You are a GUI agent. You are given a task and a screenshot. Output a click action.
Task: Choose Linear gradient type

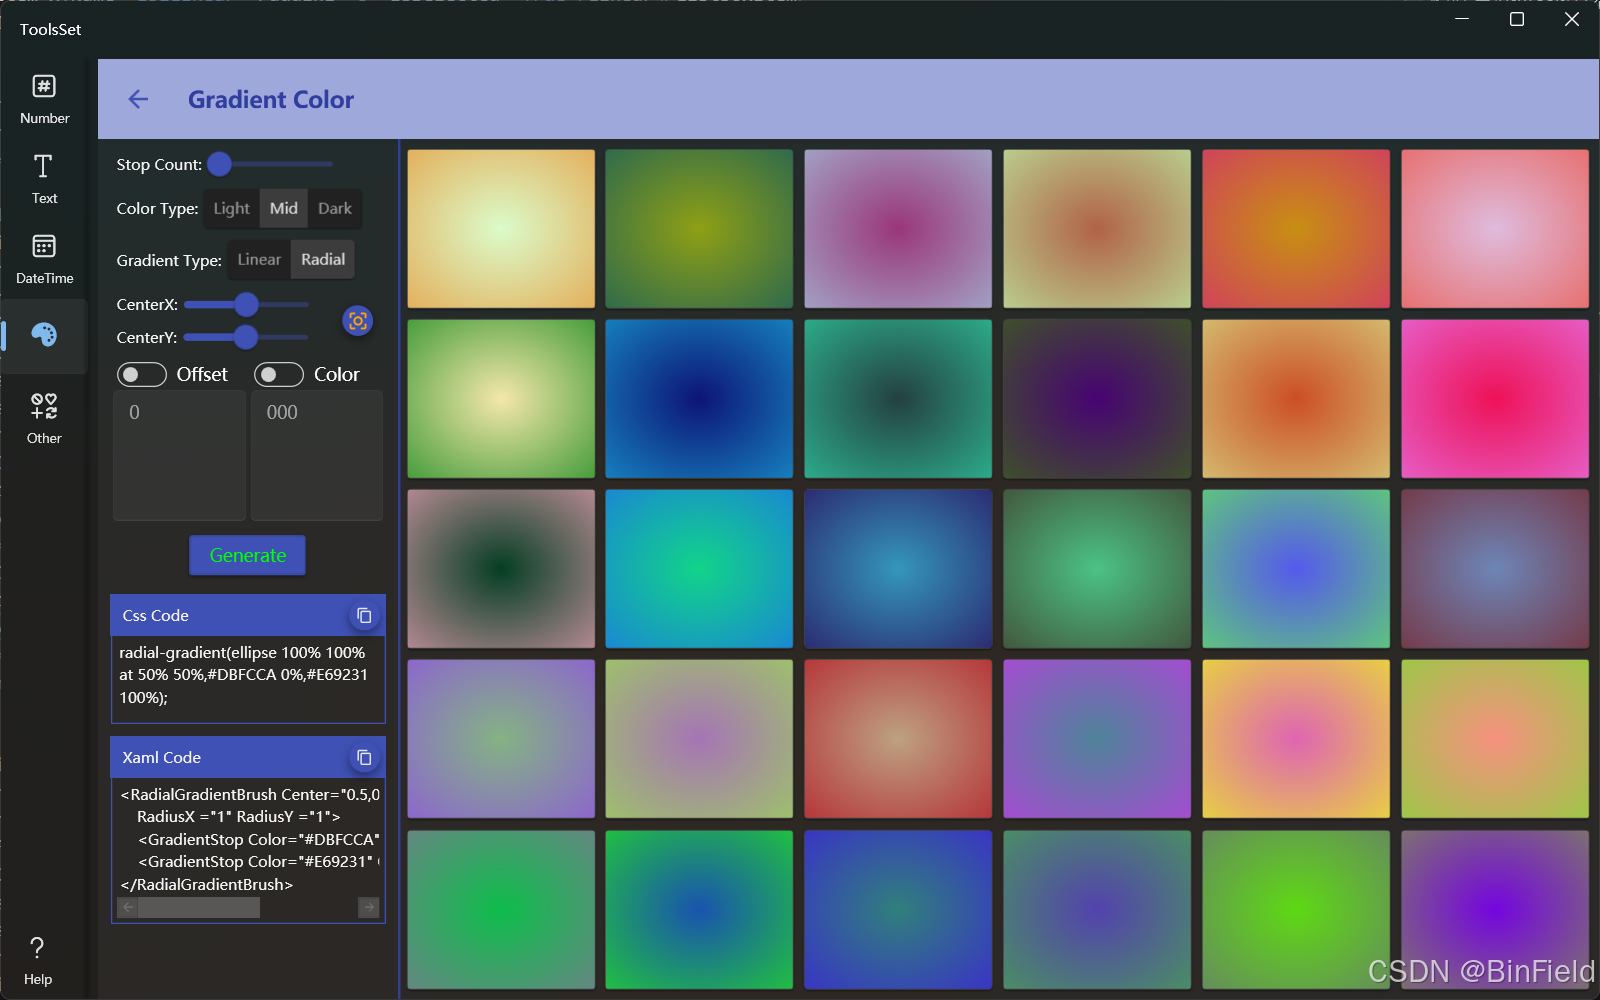(x=259, y=259)
